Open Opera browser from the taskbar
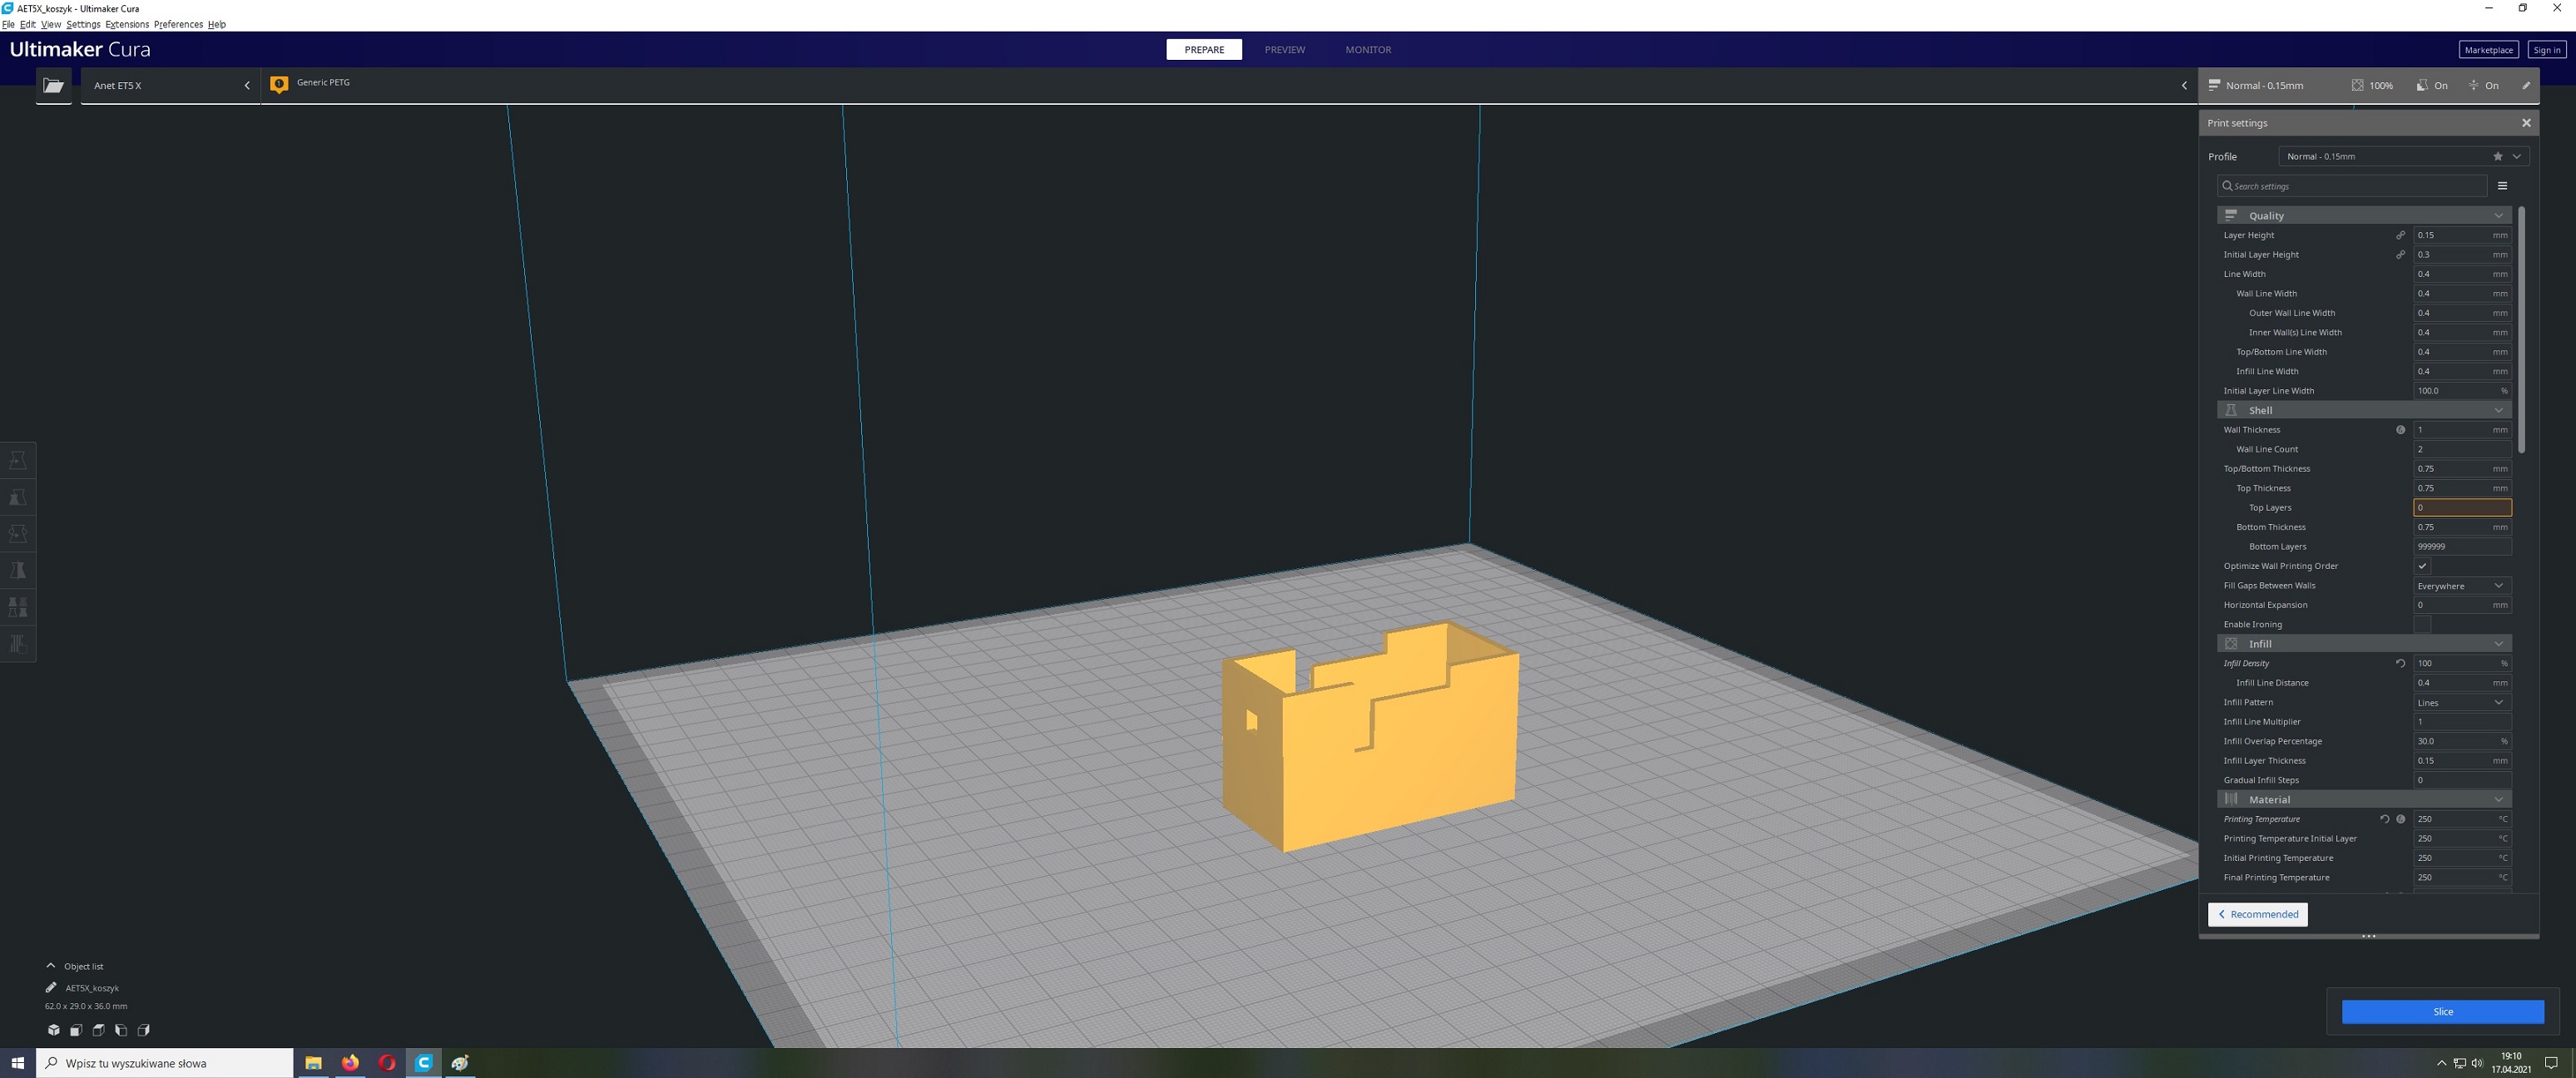This screenshot has height=1078, width=2576. pos(387,1063)
